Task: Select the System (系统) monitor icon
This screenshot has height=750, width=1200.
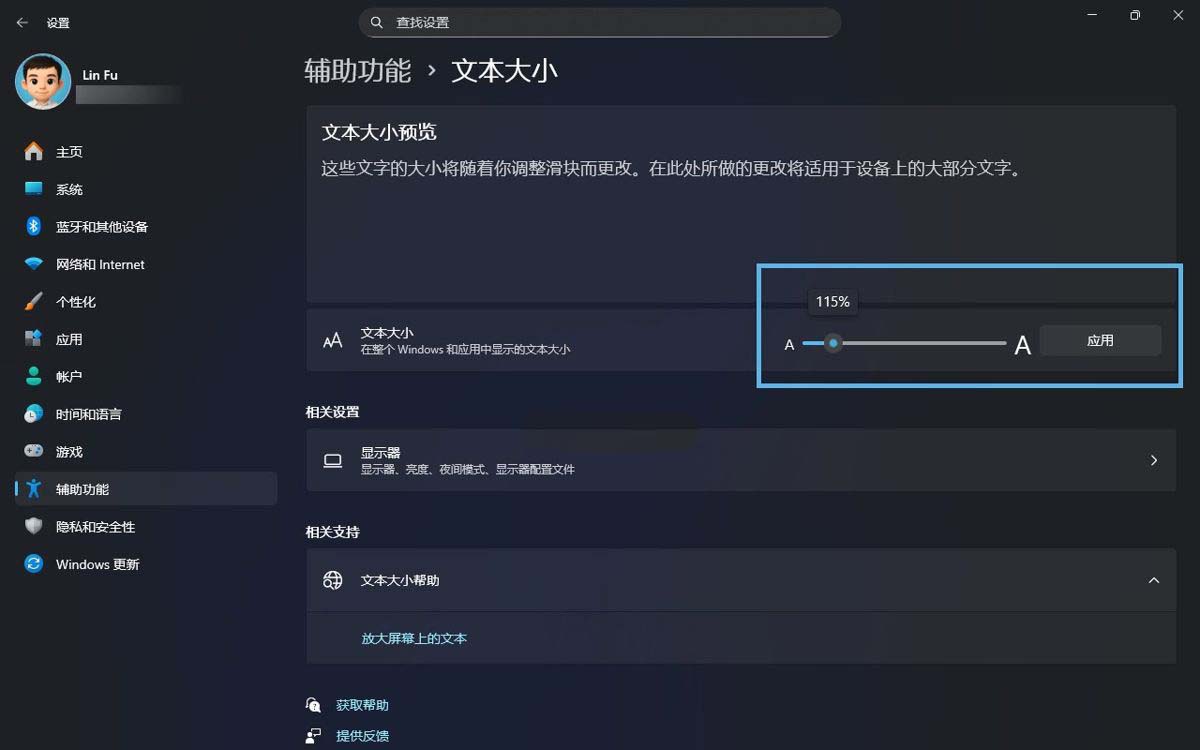Action: click(x=34, y=189)
